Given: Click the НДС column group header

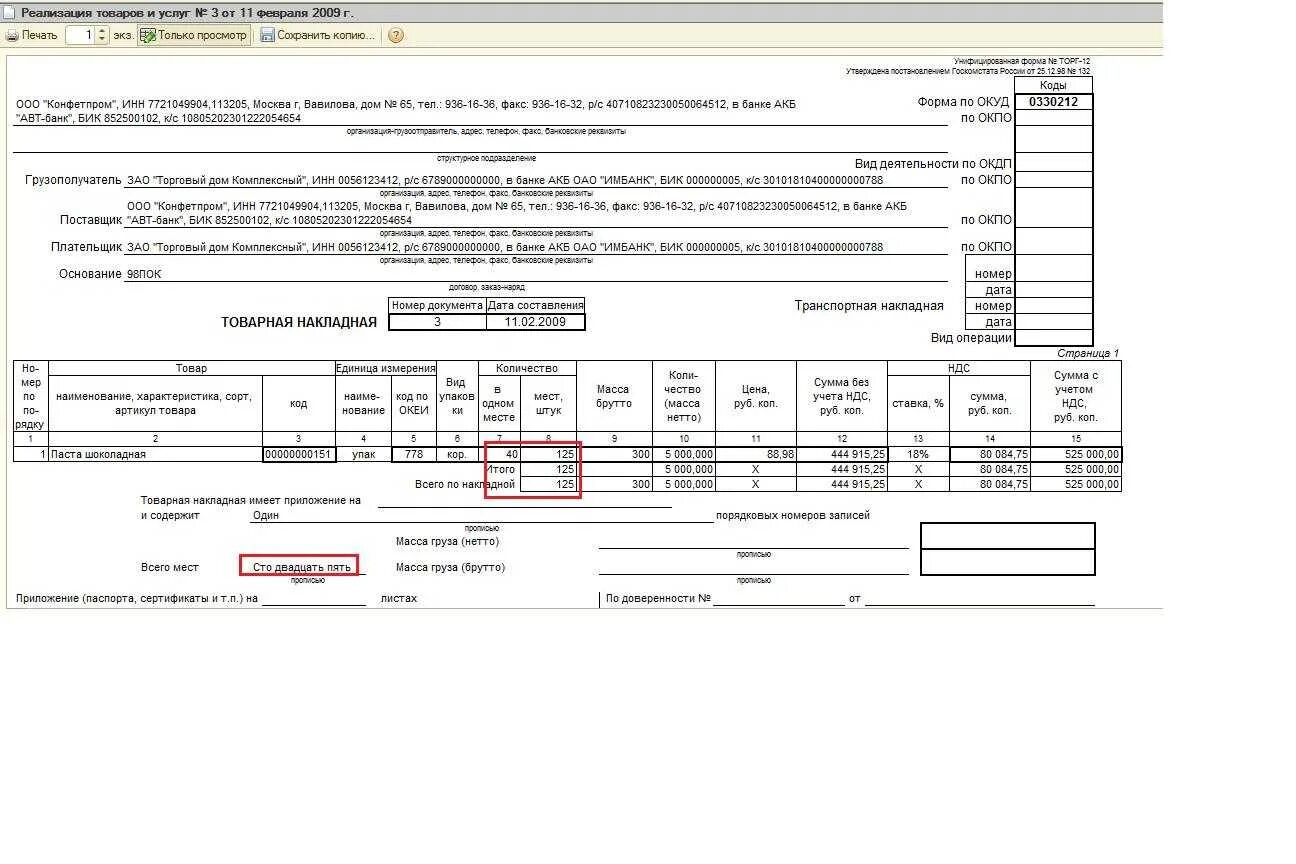Looking at the screenshot, I should coord(959,369).
